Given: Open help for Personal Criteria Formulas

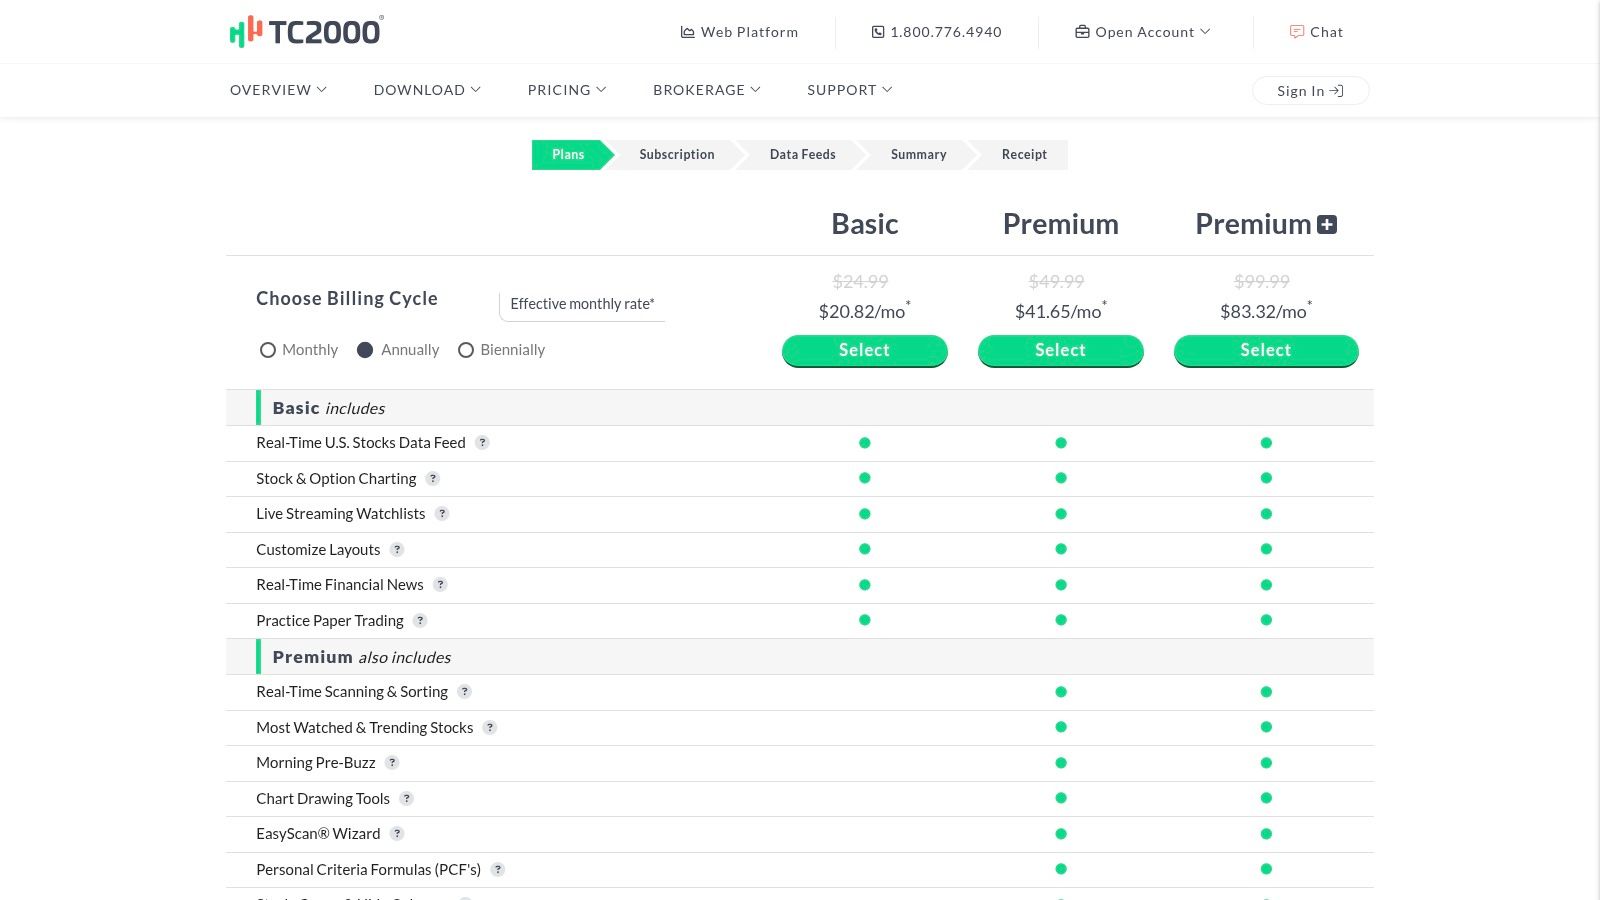Looking at the screenshot, I should pos(498,870).
